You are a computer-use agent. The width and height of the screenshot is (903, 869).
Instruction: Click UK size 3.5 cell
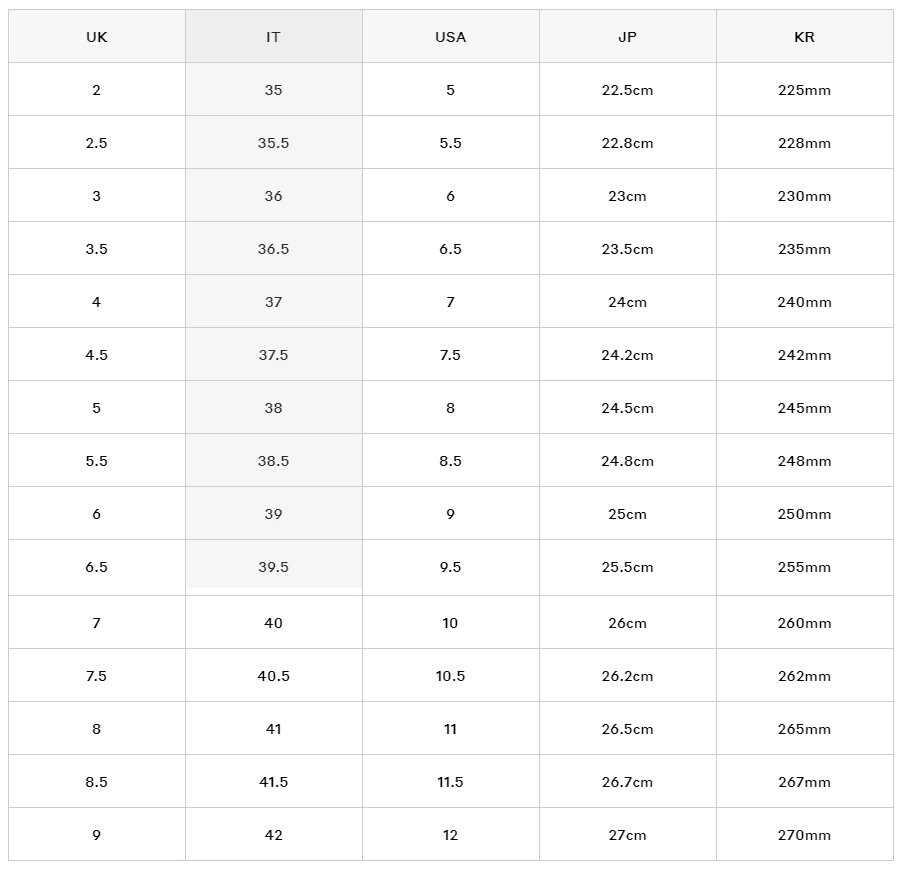click(x=96, y=249)
